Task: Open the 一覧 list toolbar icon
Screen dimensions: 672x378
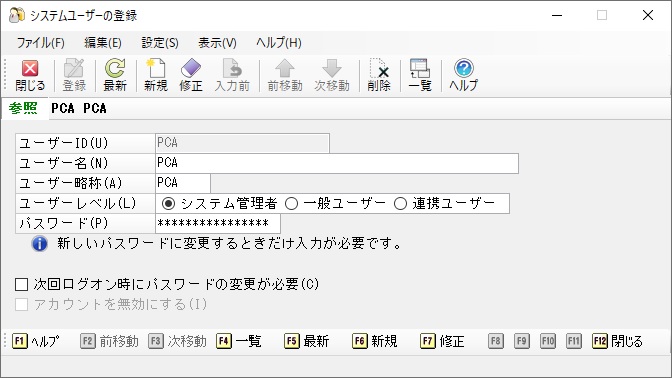Action: pyautogui.click(x=420, y=69)
